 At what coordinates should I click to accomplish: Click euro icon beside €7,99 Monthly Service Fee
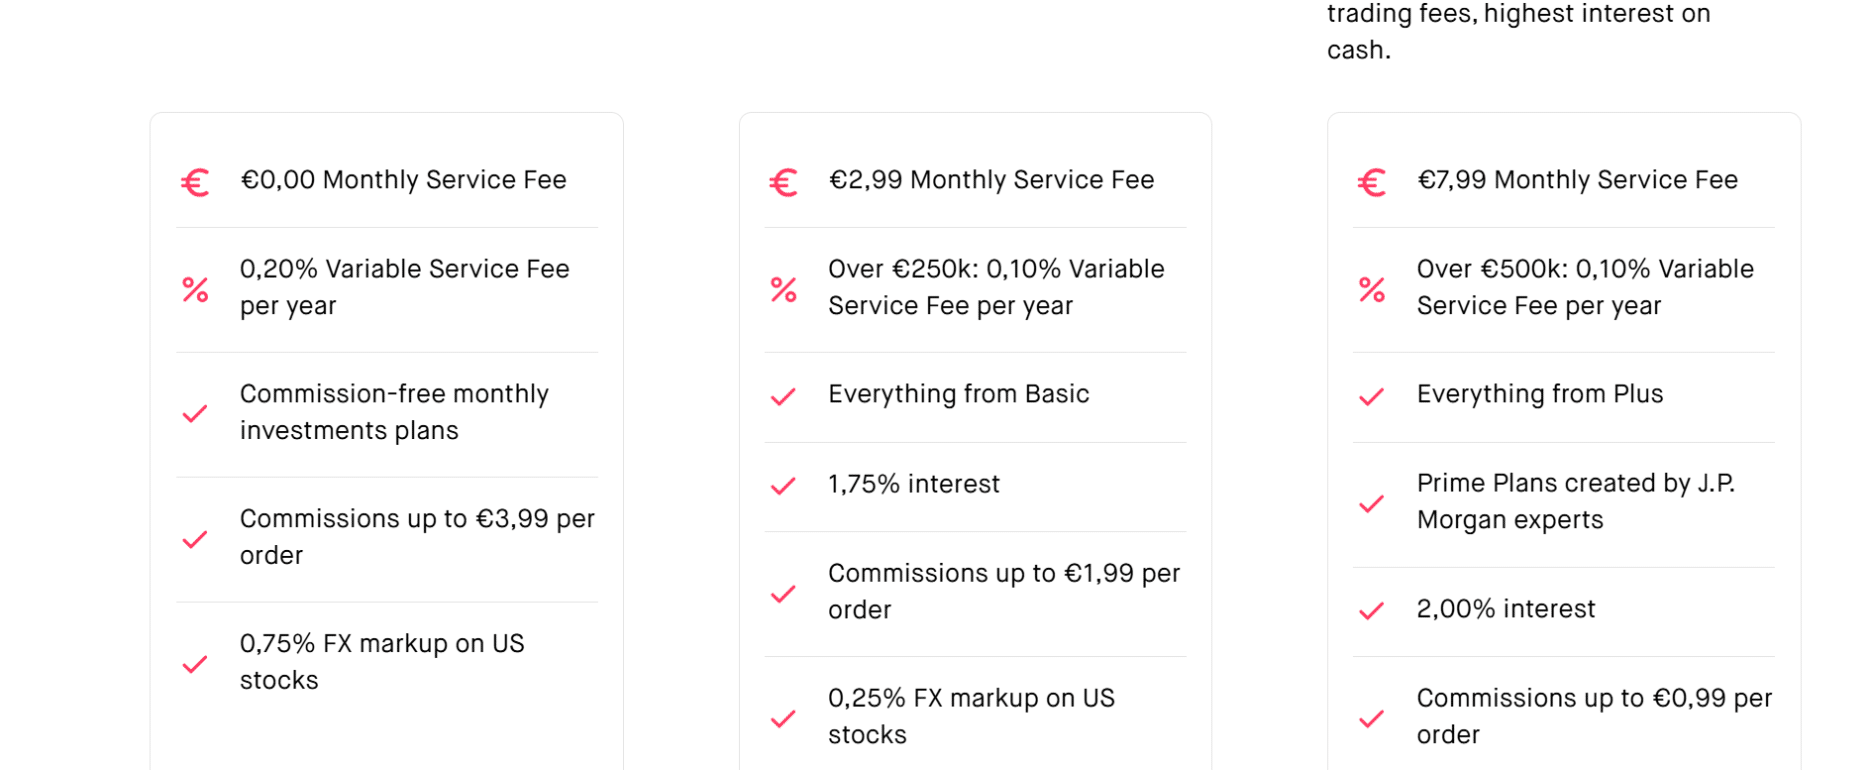tap(1372, 182)
